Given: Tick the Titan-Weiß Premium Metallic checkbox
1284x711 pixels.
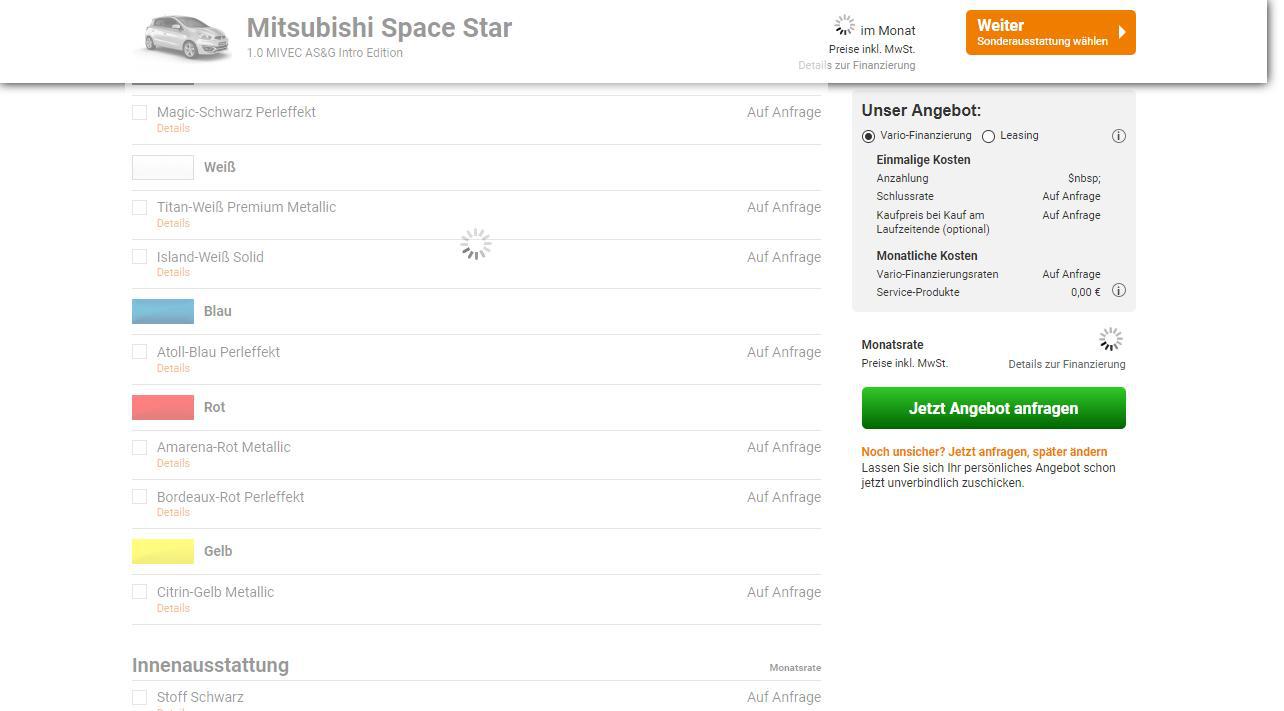Looking at the screenshot, I should [x=140, y=207].
